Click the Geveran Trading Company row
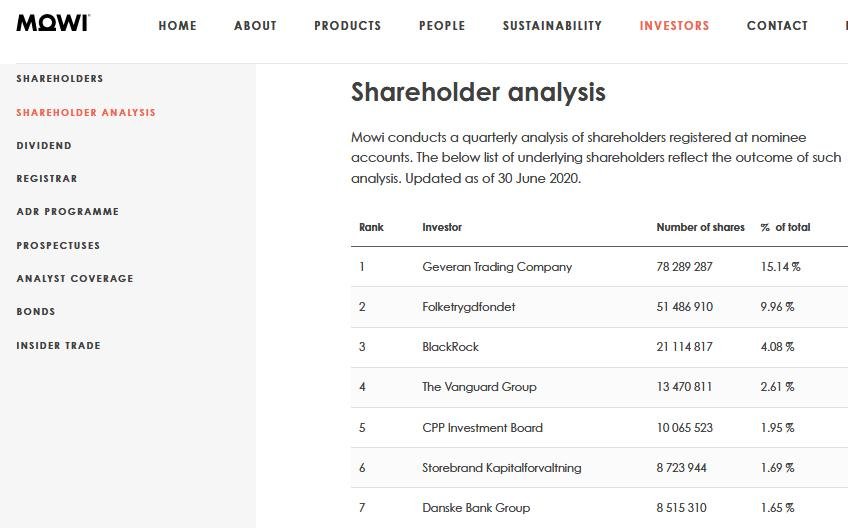Viewport: 848px width, 528px height. click(497, 267)
